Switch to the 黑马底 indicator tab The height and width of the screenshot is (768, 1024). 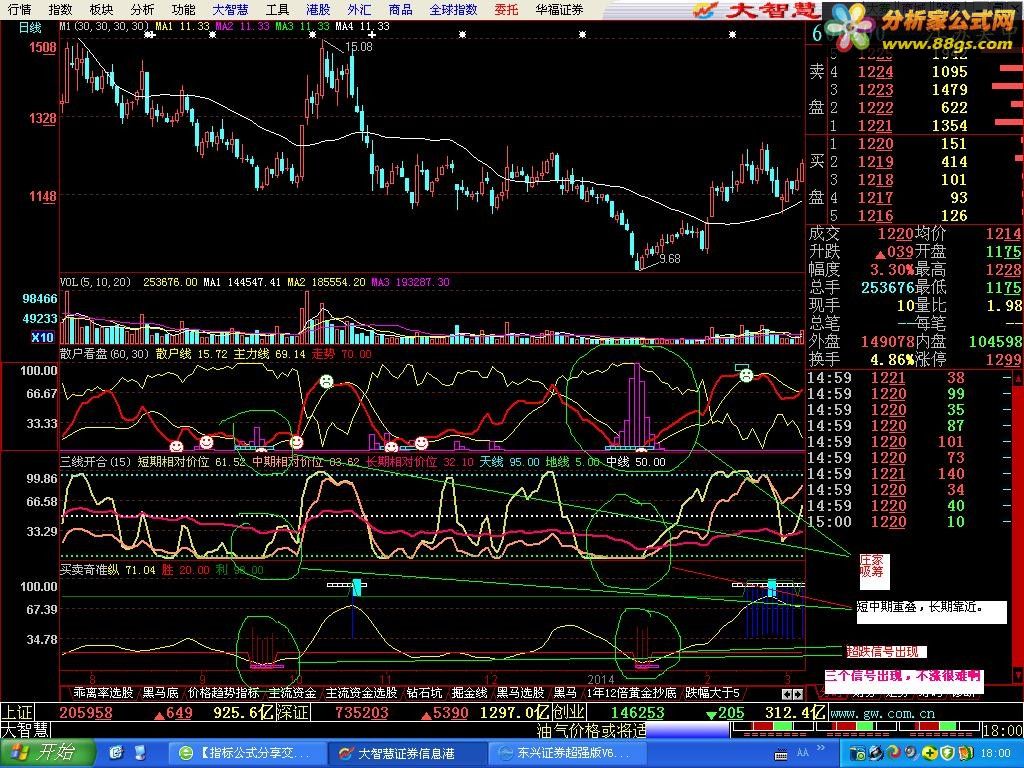click(161, 692)
